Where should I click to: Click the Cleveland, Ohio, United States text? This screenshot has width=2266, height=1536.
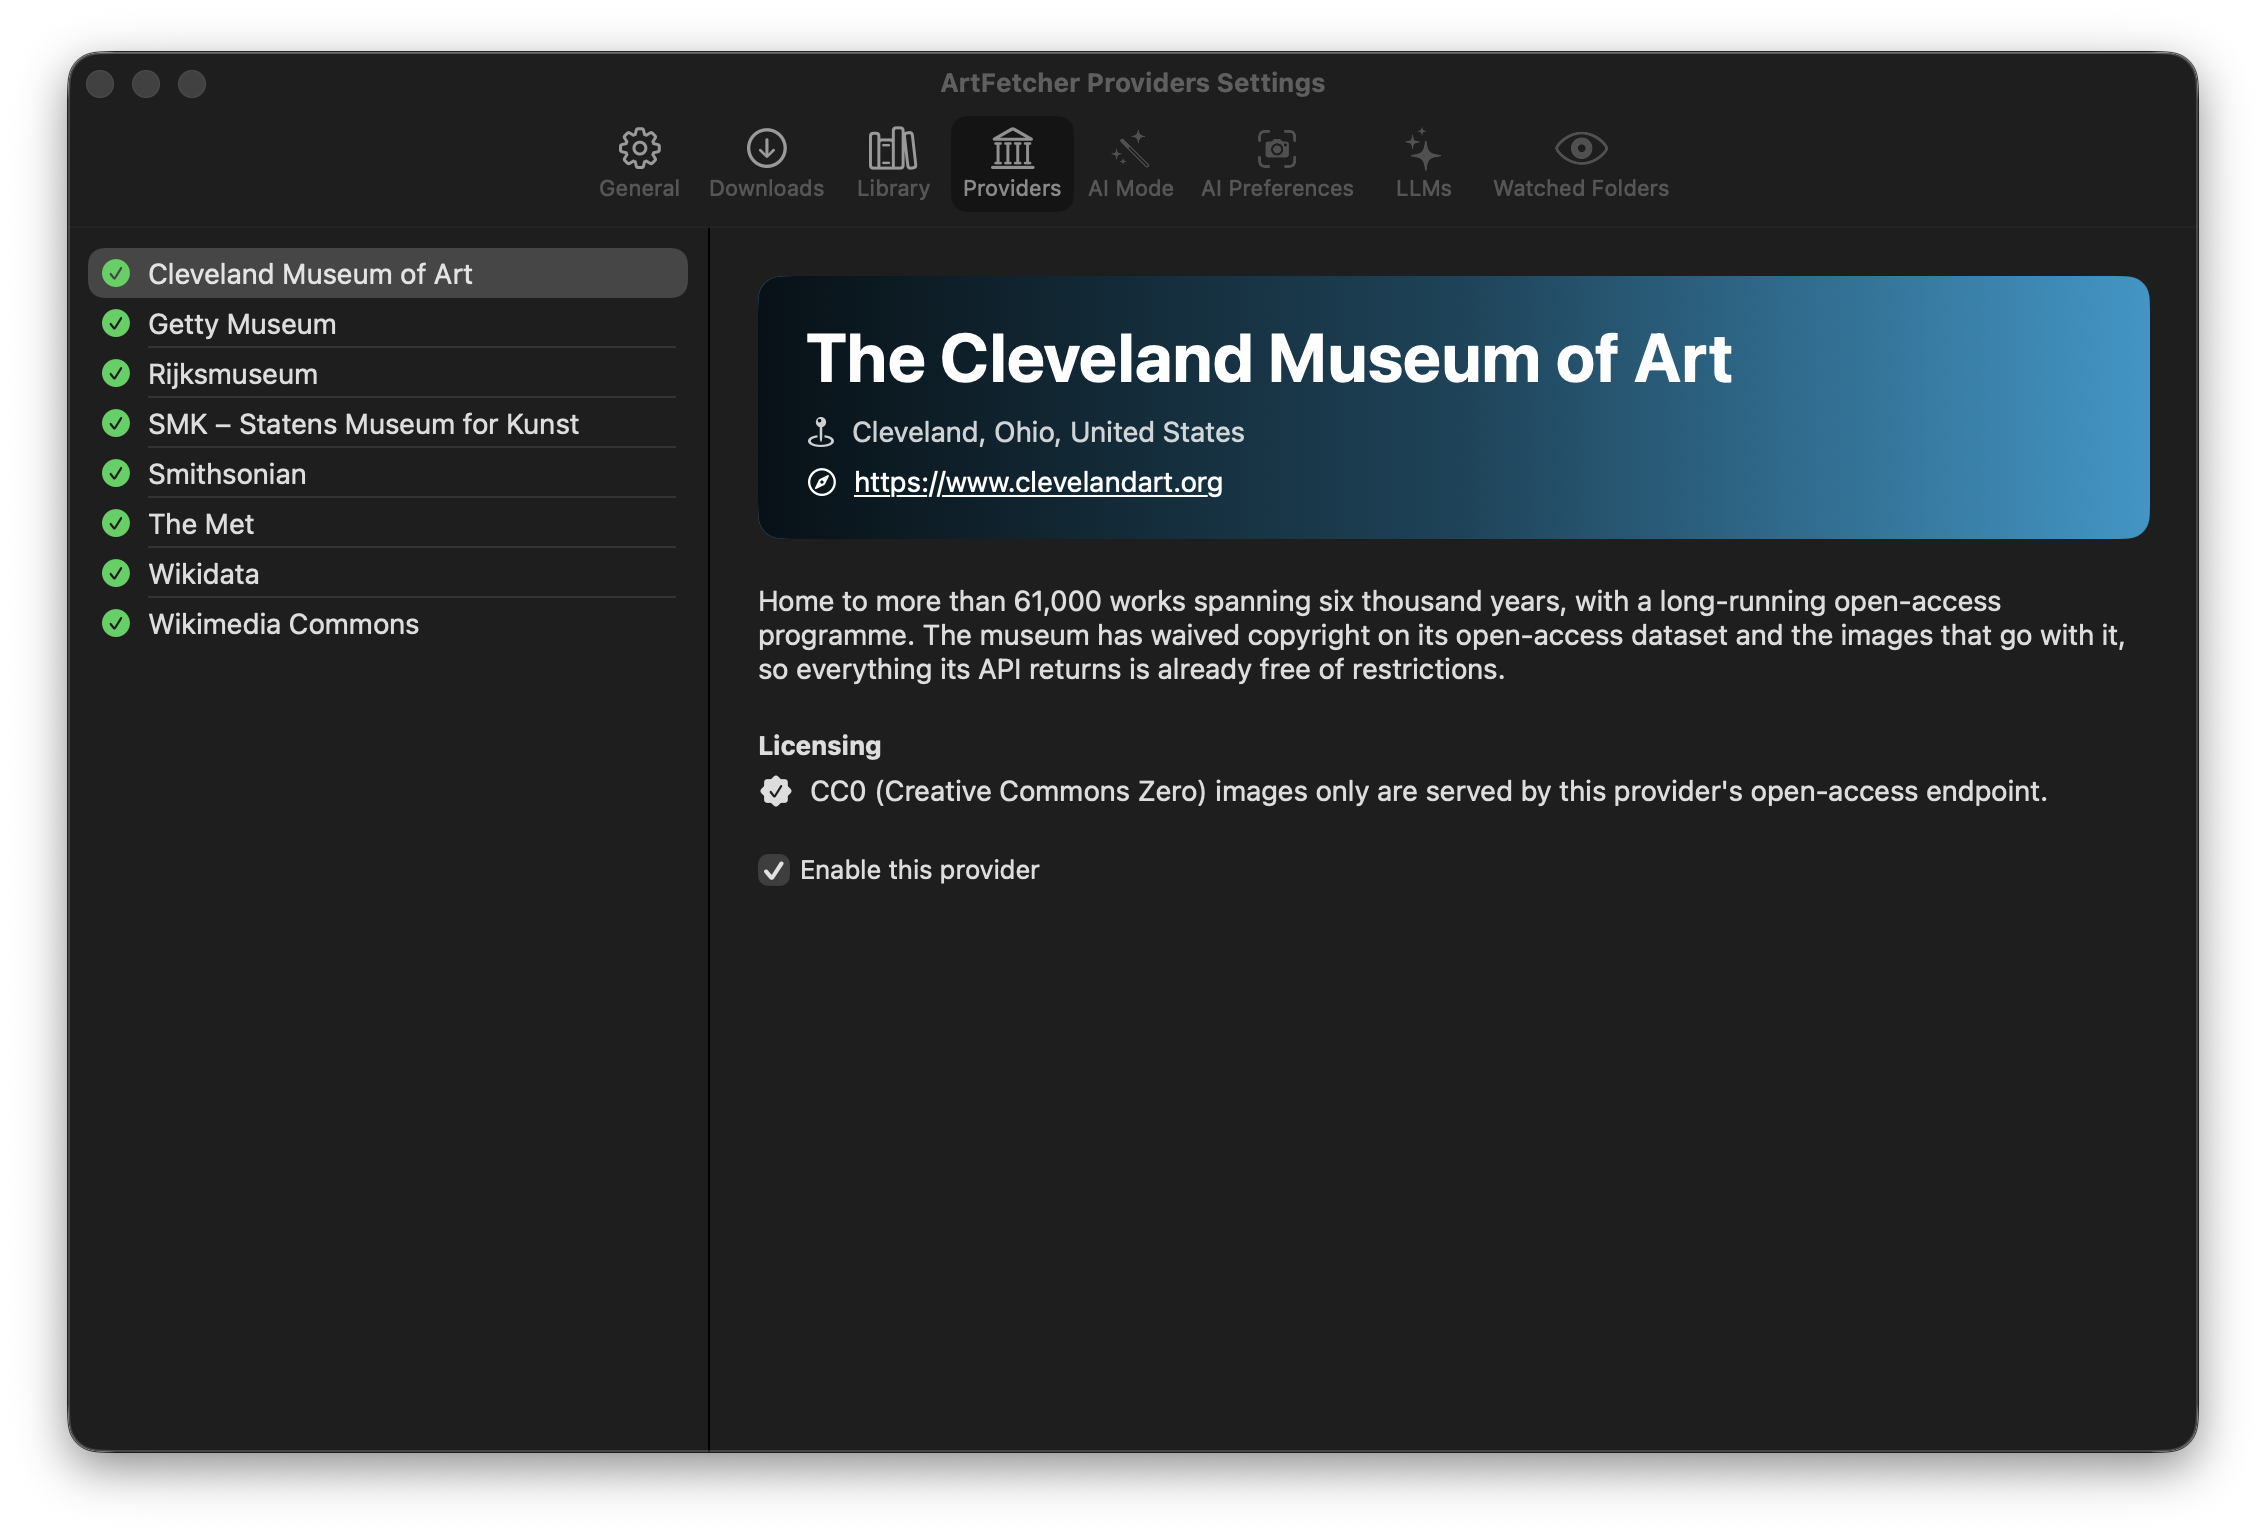[1048, 432]
